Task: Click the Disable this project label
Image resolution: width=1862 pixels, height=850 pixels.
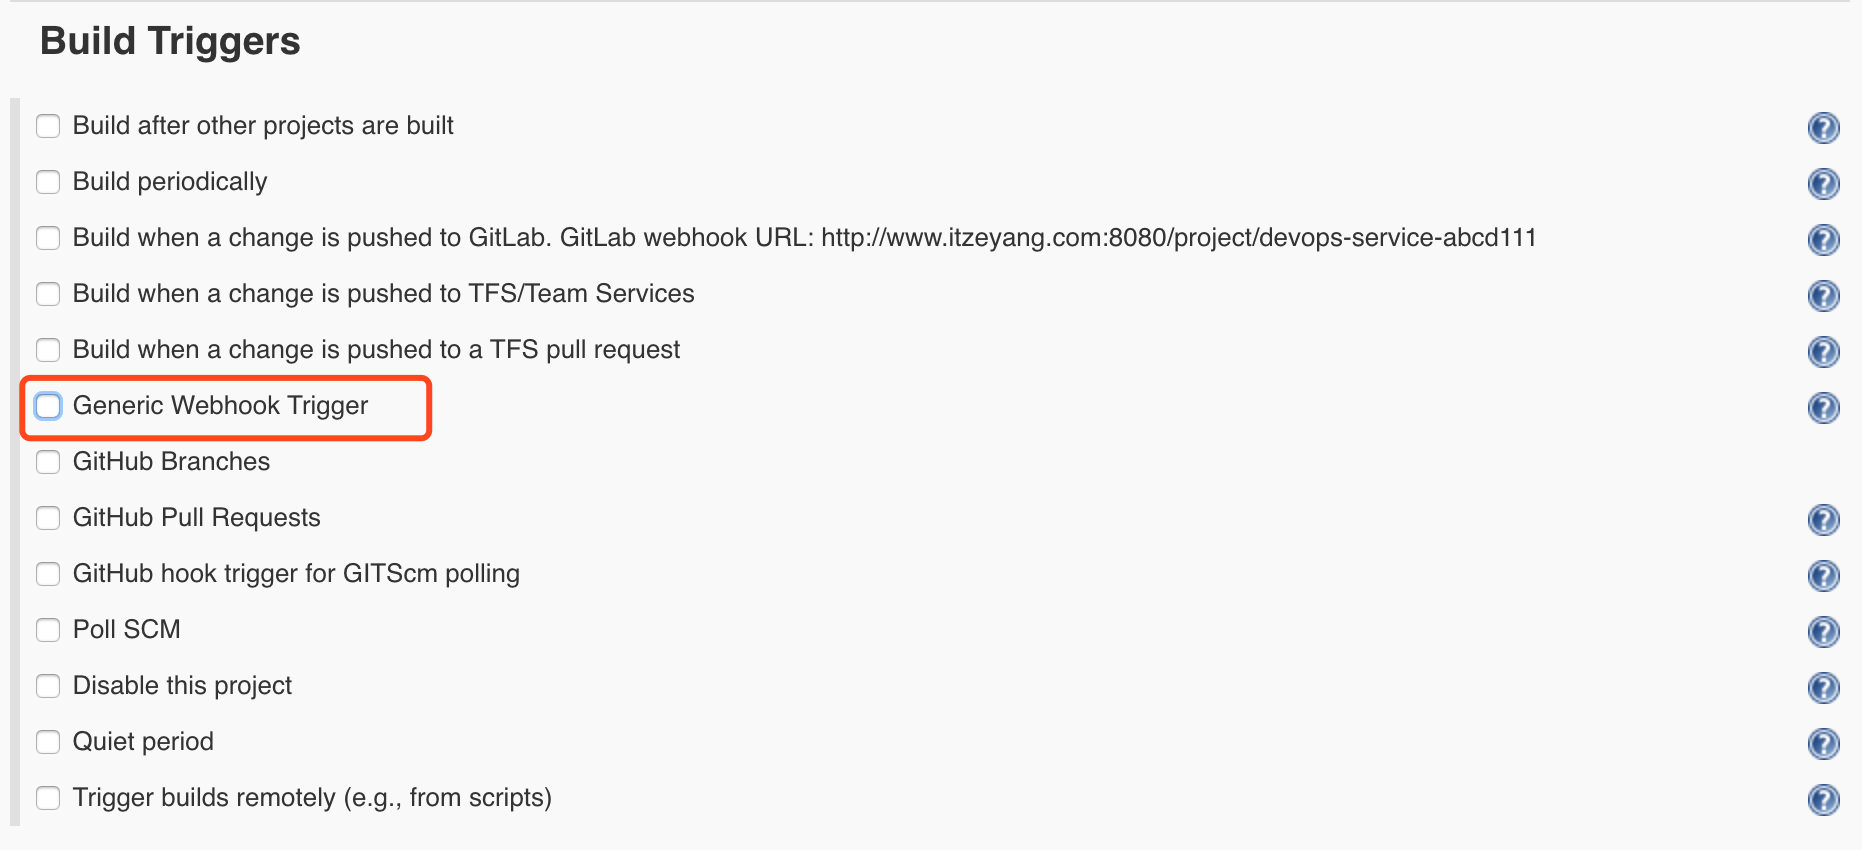Action: click(182, 686)
